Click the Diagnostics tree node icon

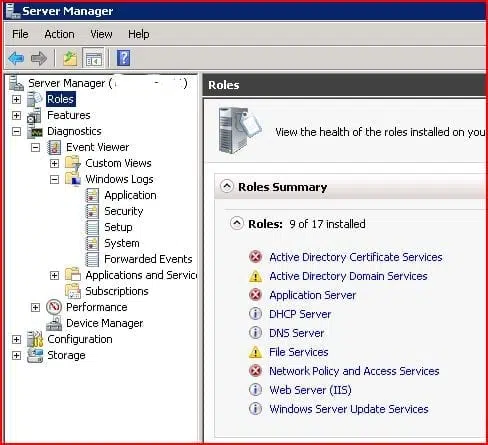(35, 132)
